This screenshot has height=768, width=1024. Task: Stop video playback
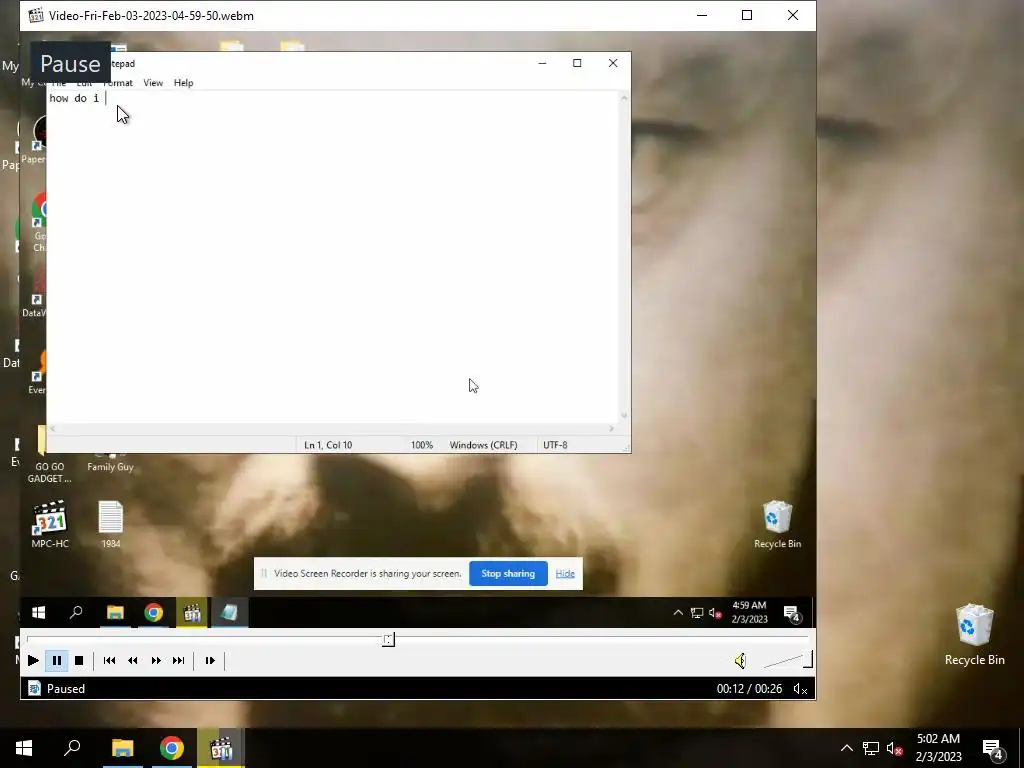pos(79,660)
